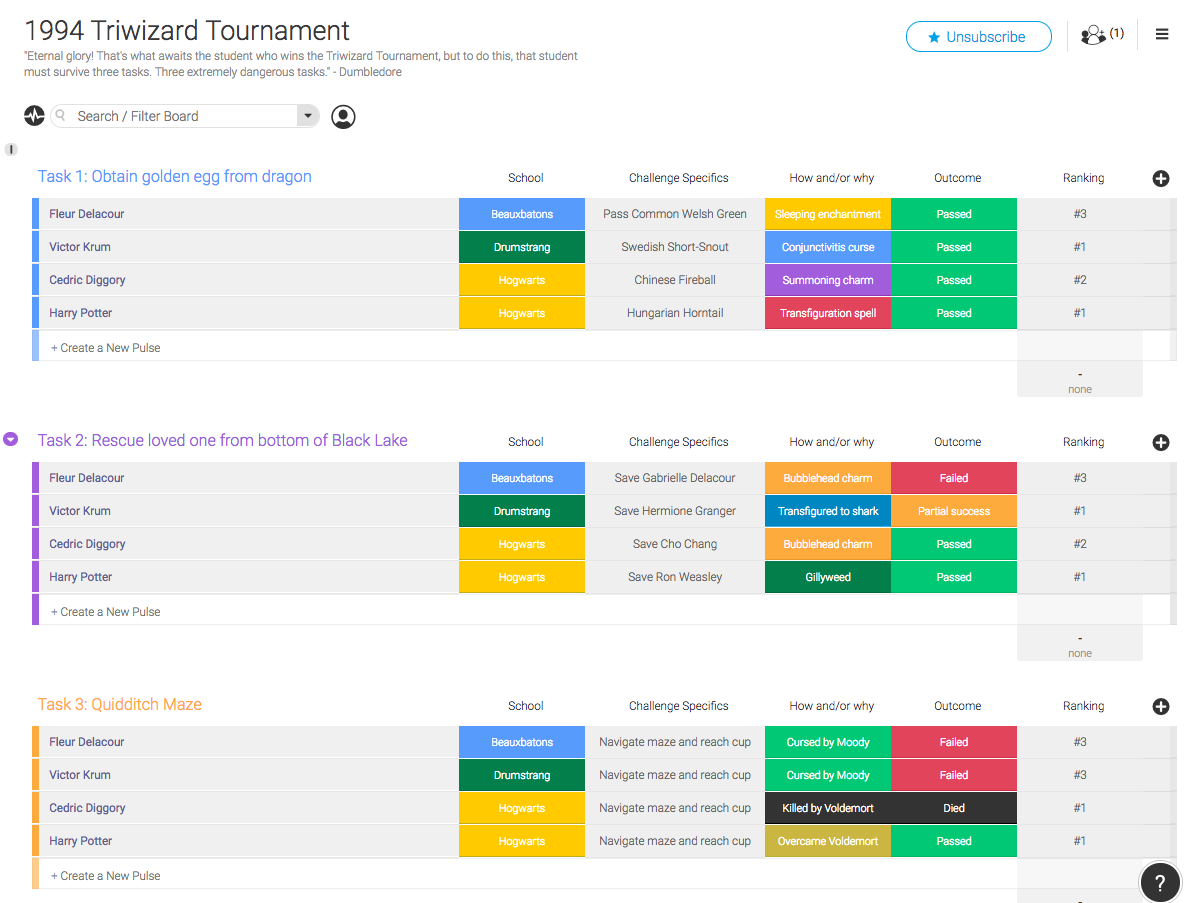Add a column to the Task 3 group
Image resolution: width=1191 pixels, height=903 pixels.
[x=1161, y=707]
